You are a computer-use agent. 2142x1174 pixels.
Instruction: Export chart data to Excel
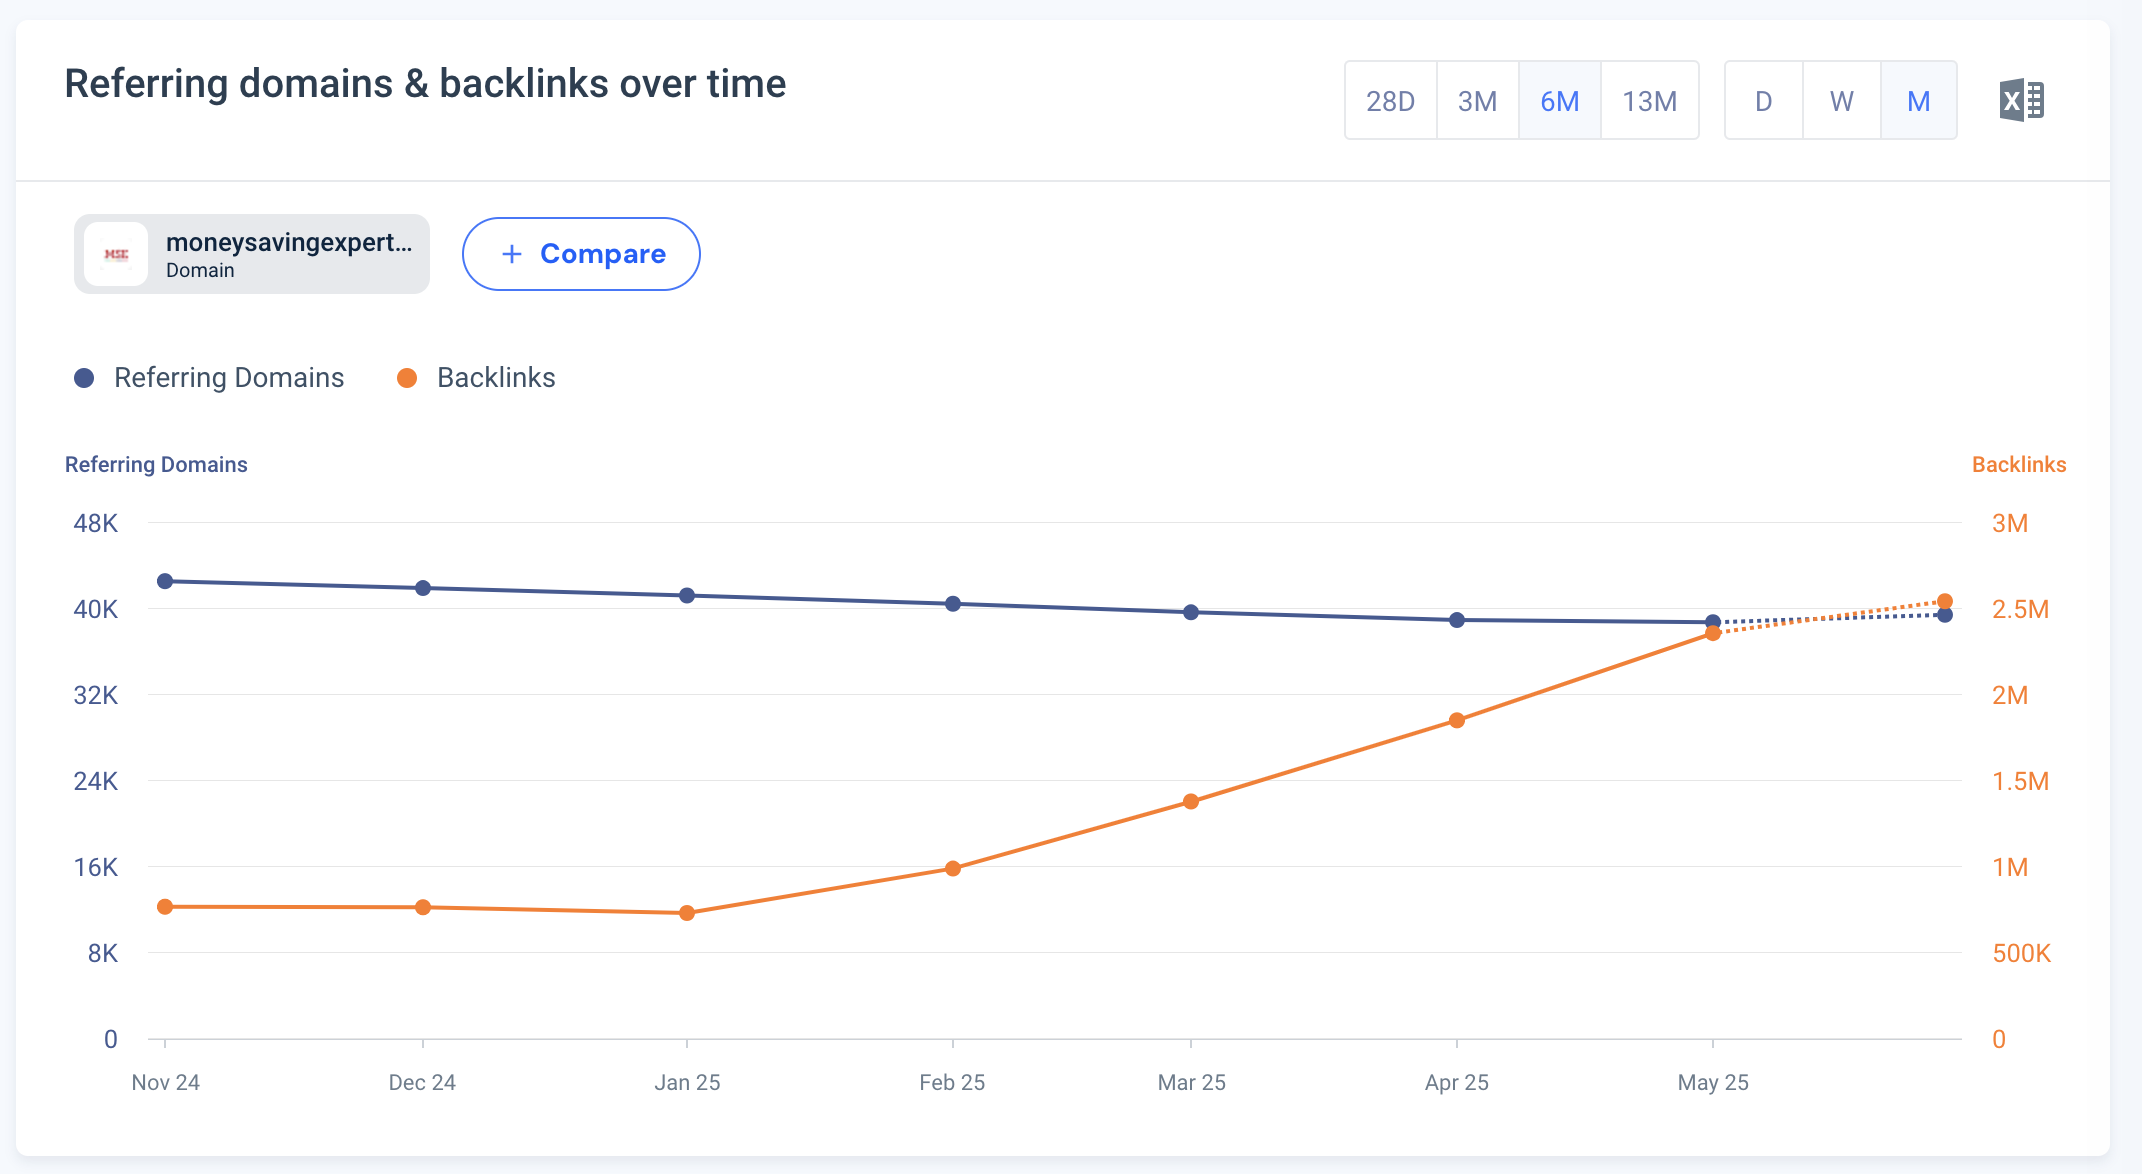click(2022, 100)
